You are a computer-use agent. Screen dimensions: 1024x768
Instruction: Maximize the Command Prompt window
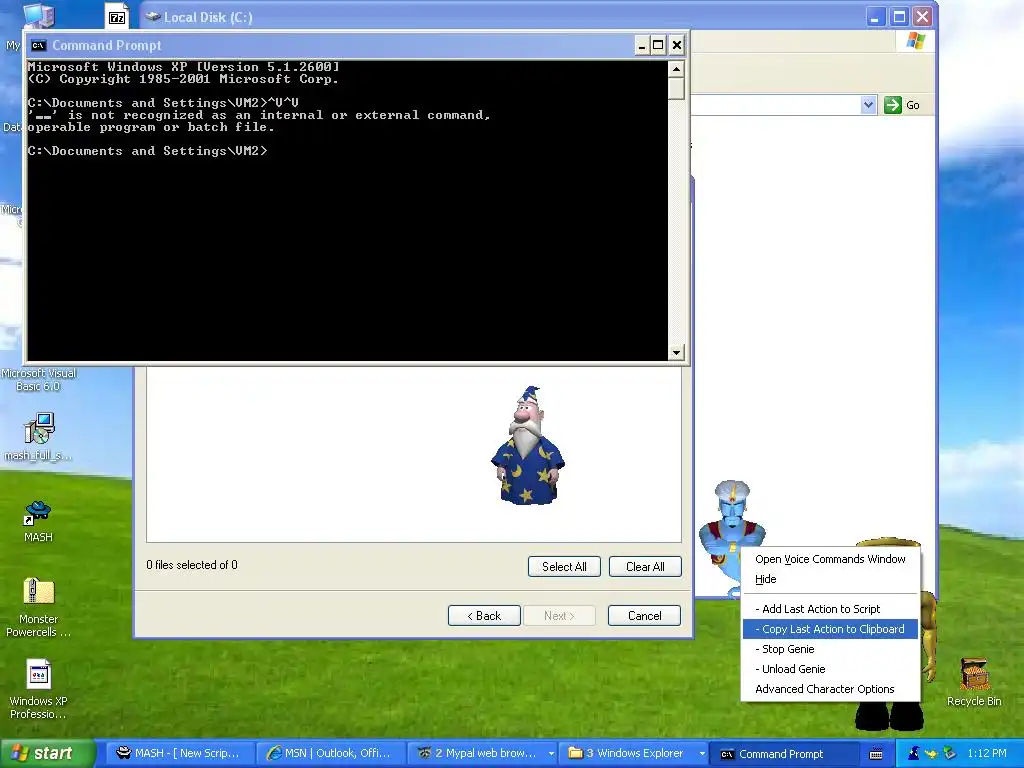658,45
